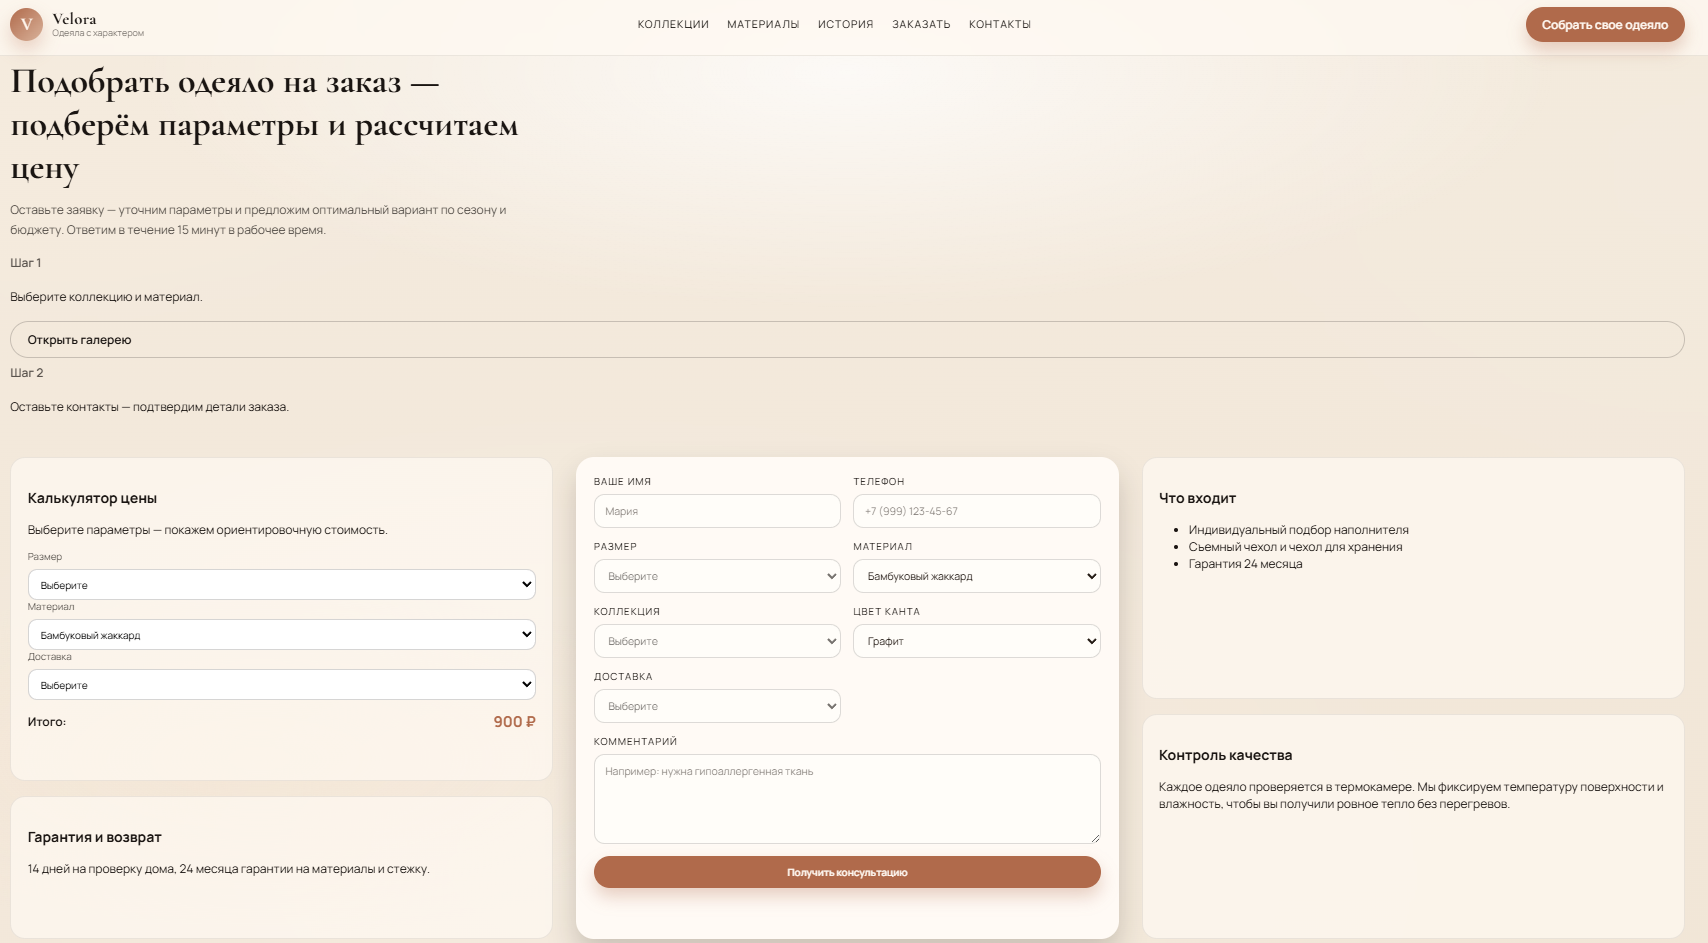Expand calculator Размер dropdown

click(x=281, y=585)
